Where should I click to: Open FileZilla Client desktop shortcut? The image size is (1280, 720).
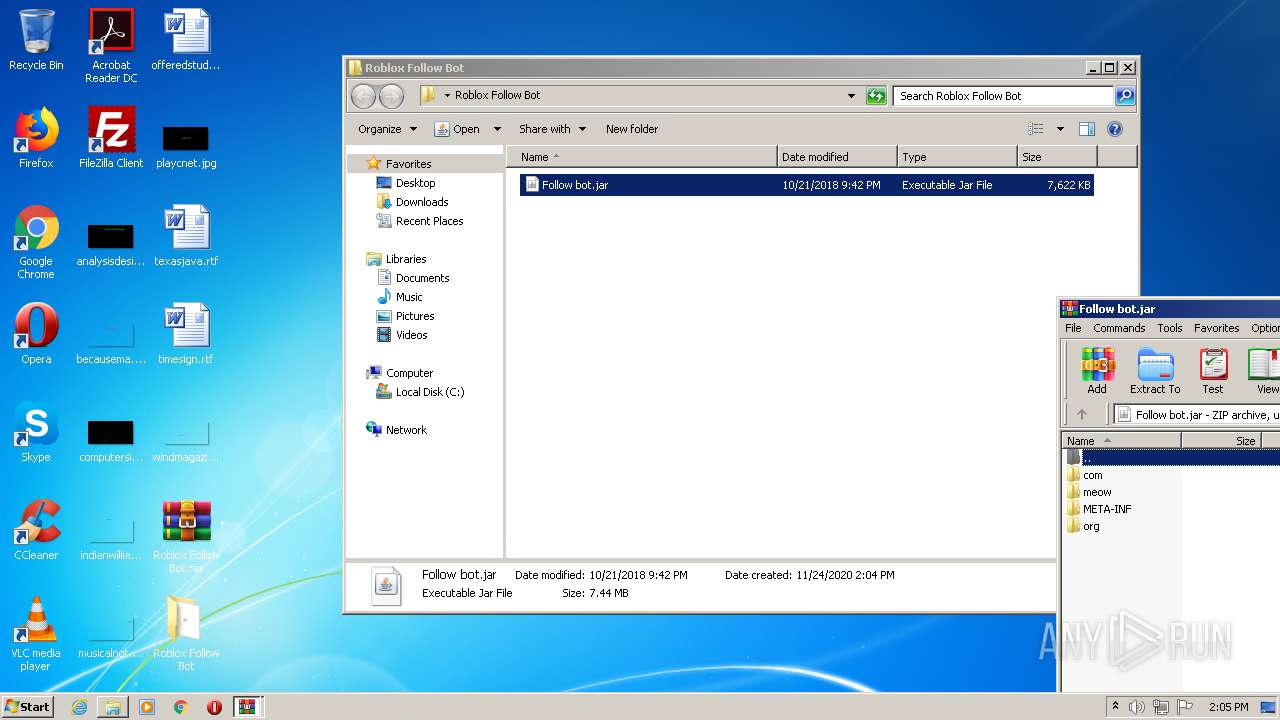click(111, 138)
